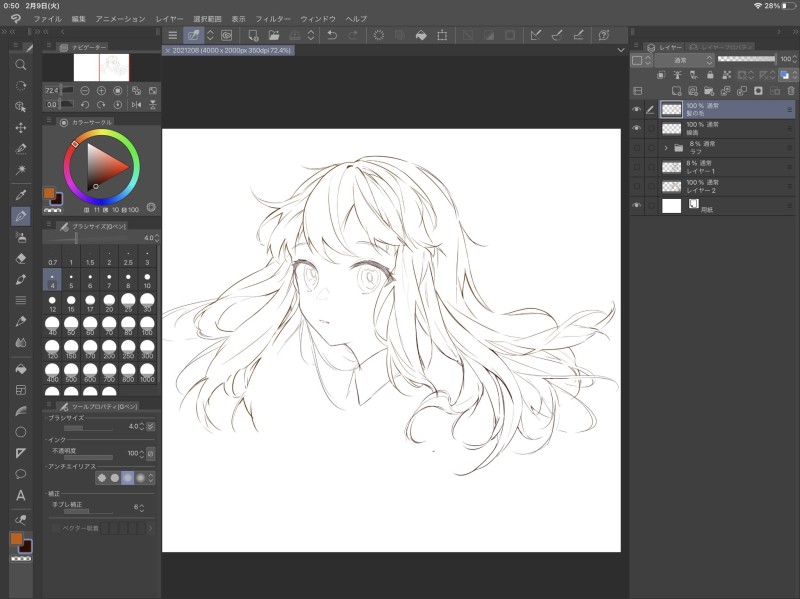Flip the navigator view horizontally

[134, 104]
